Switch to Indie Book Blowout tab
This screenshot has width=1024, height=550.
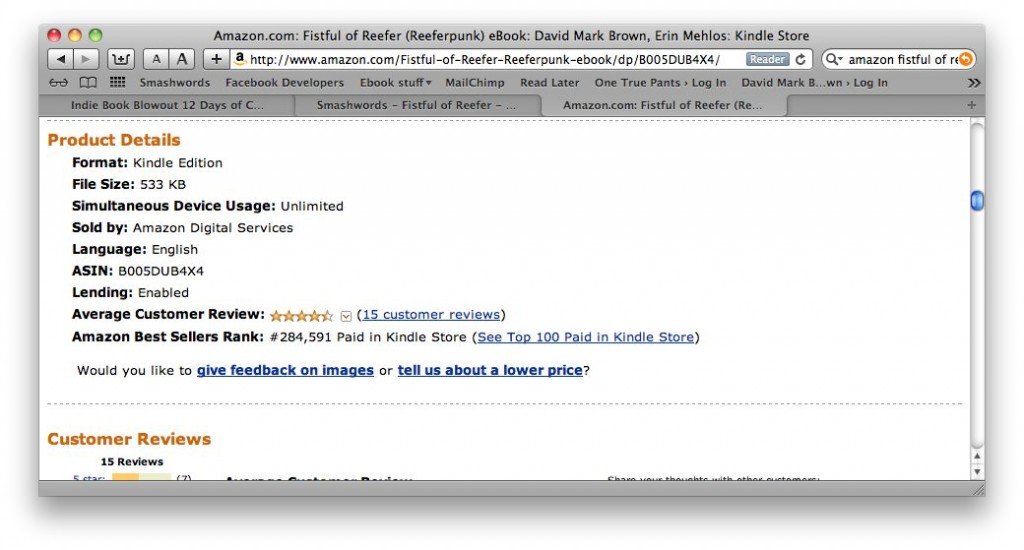[x=167, y=105]
